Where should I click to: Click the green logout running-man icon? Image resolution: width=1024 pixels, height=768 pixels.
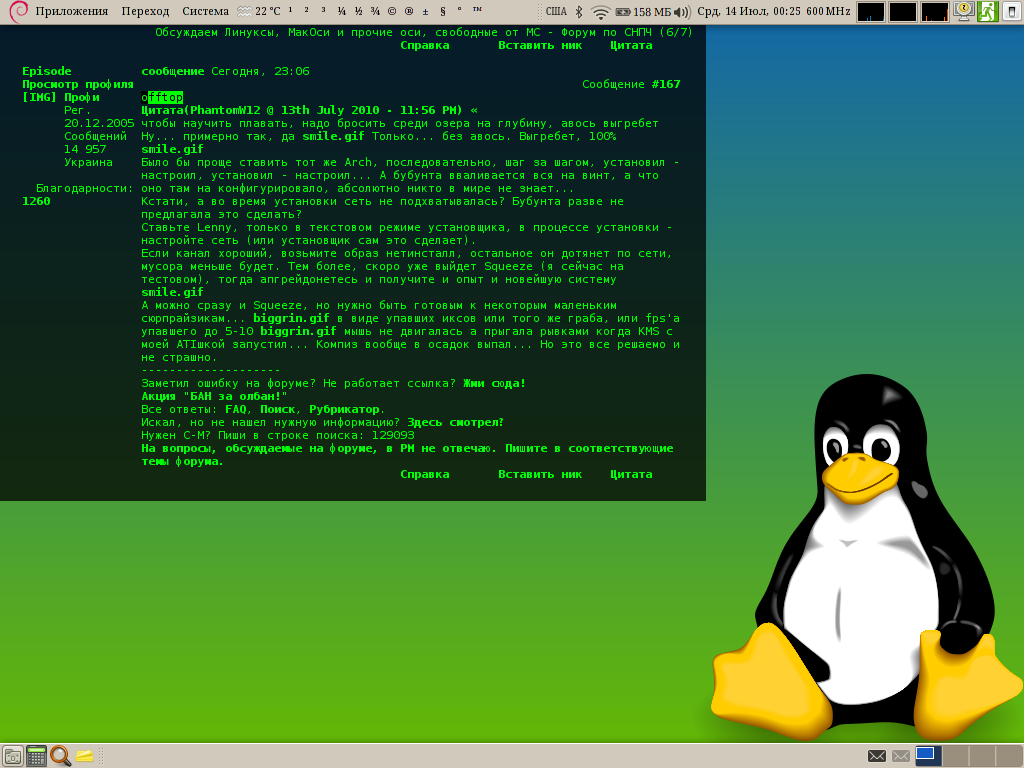pos(987,11)
